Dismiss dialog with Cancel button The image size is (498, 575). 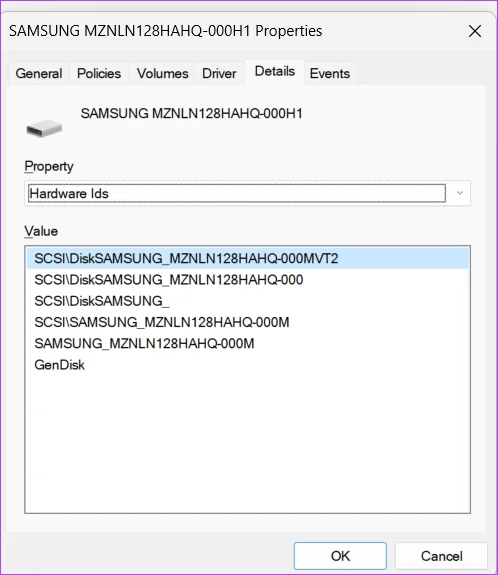click(441, 556)
